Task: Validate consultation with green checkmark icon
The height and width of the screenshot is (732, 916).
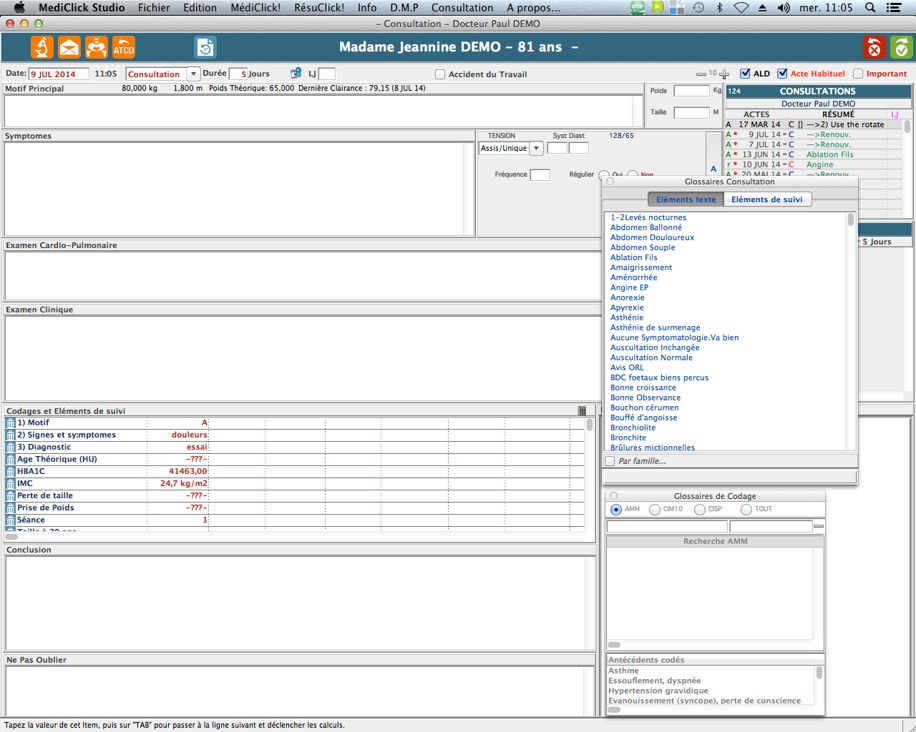Action: point(901,47)
